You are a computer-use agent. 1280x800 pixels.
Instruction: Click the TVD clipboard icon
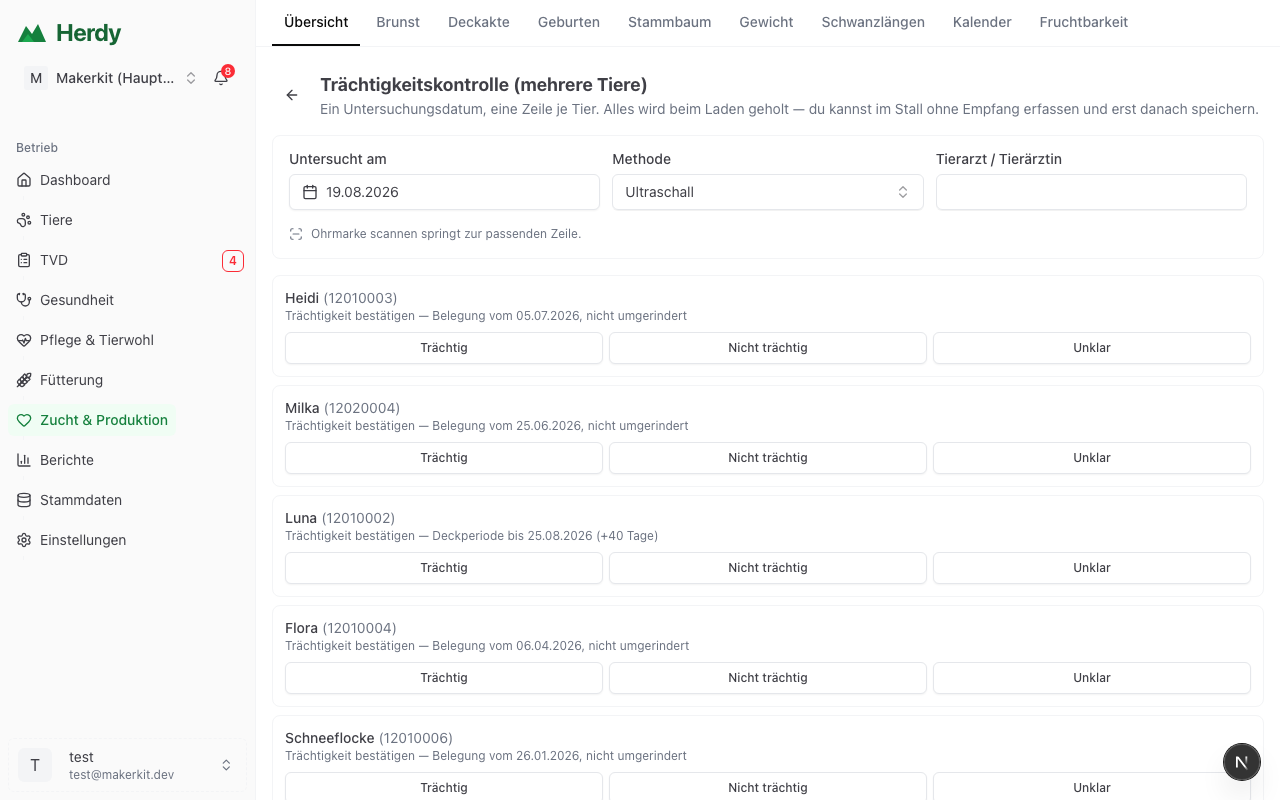click(24, 260)
